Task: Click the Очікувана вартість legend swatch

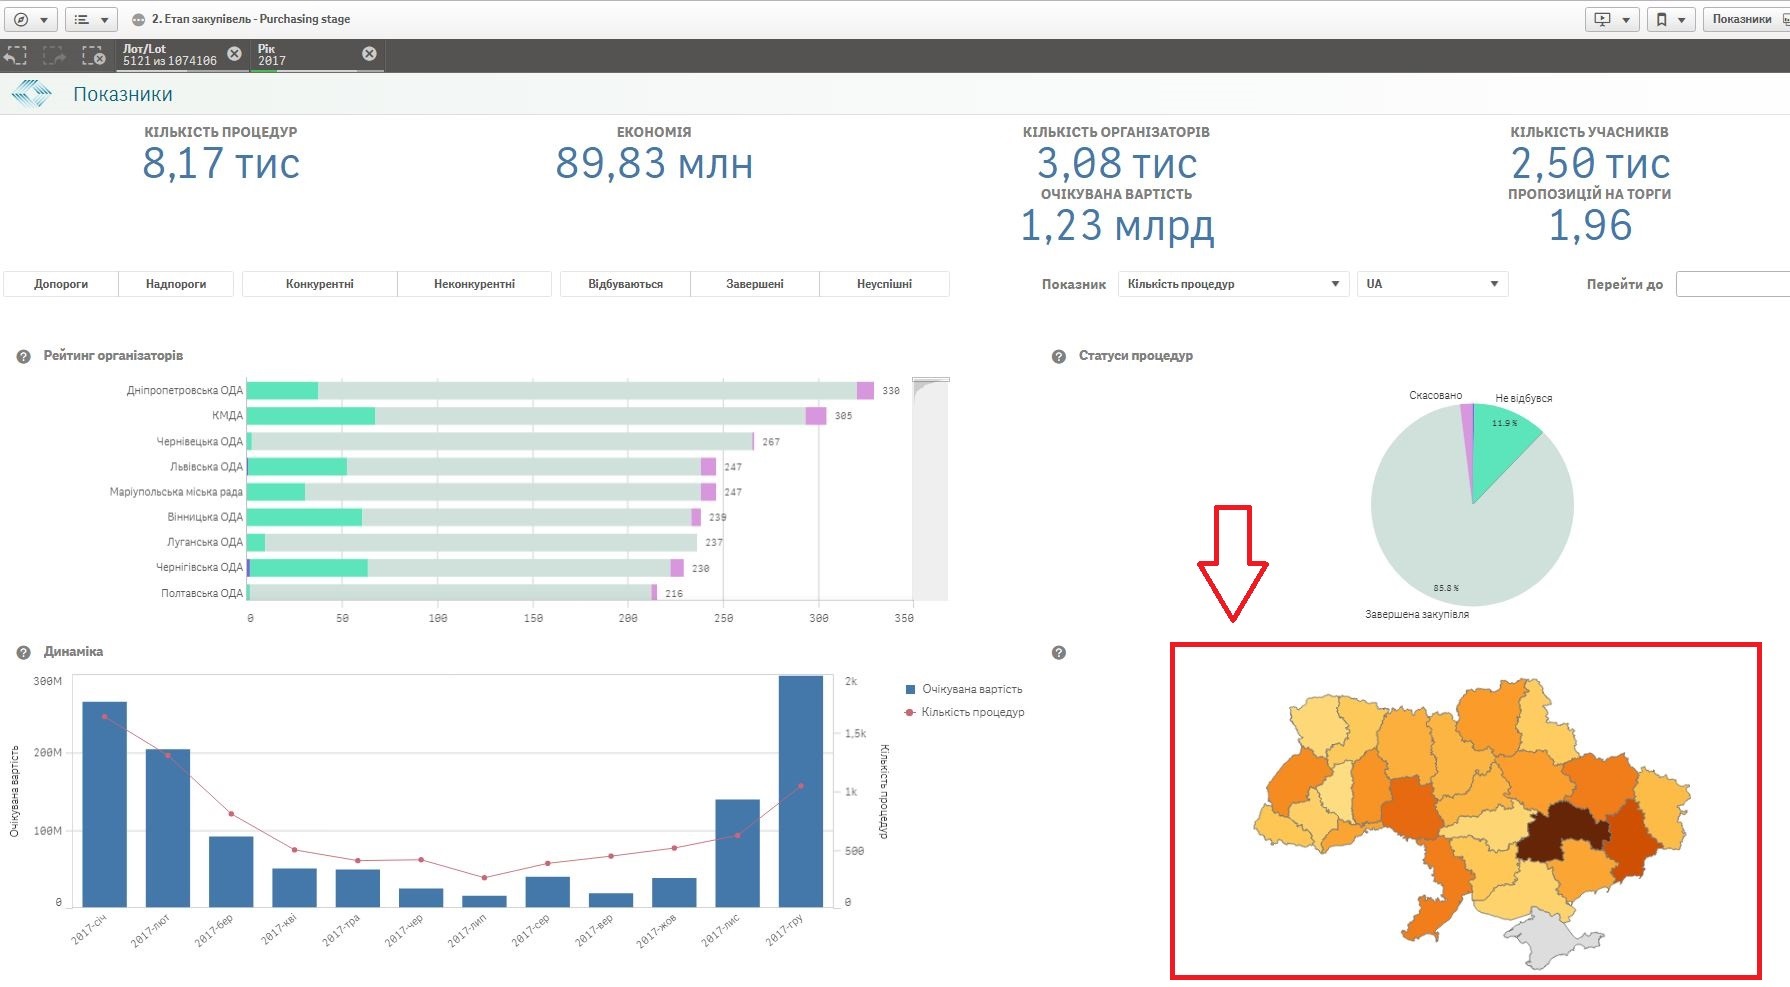Action: pos(910,690)
